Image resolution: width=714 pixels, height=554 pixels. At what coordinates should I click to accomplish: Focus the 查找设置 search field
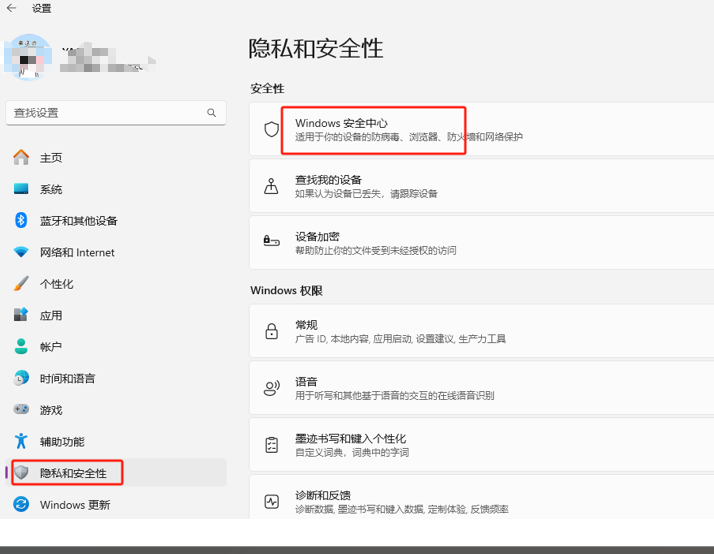coord(116,112)
